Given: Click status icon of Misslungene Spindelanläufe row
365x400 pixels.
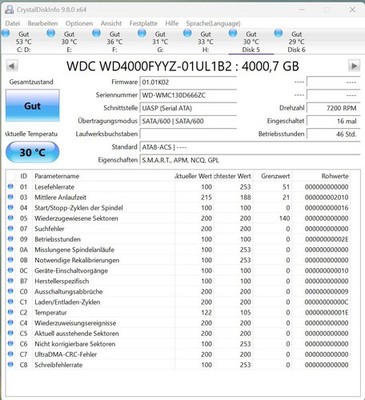Looking at the screenshot, I should [11, 249].
